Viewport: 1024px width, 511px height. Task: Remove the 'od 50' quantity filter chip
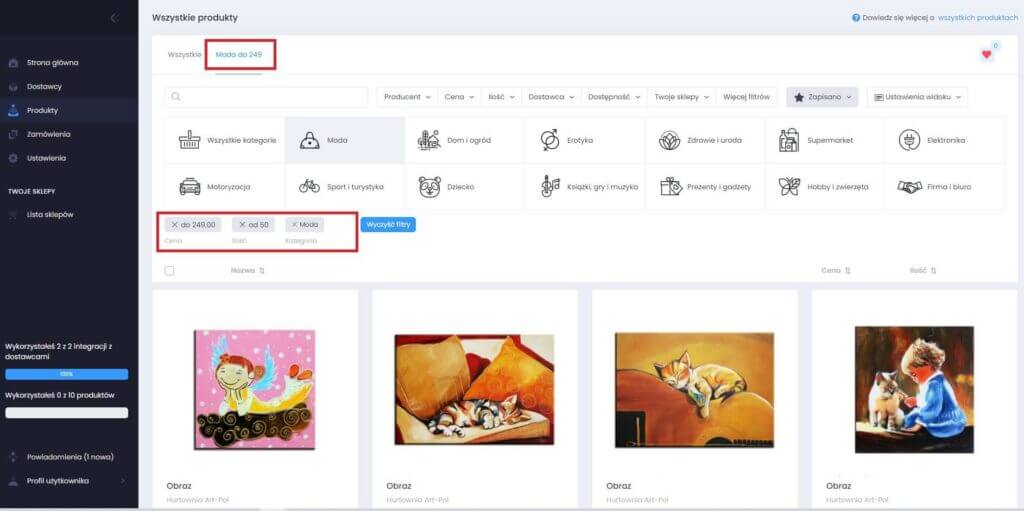tap(242, 225)
